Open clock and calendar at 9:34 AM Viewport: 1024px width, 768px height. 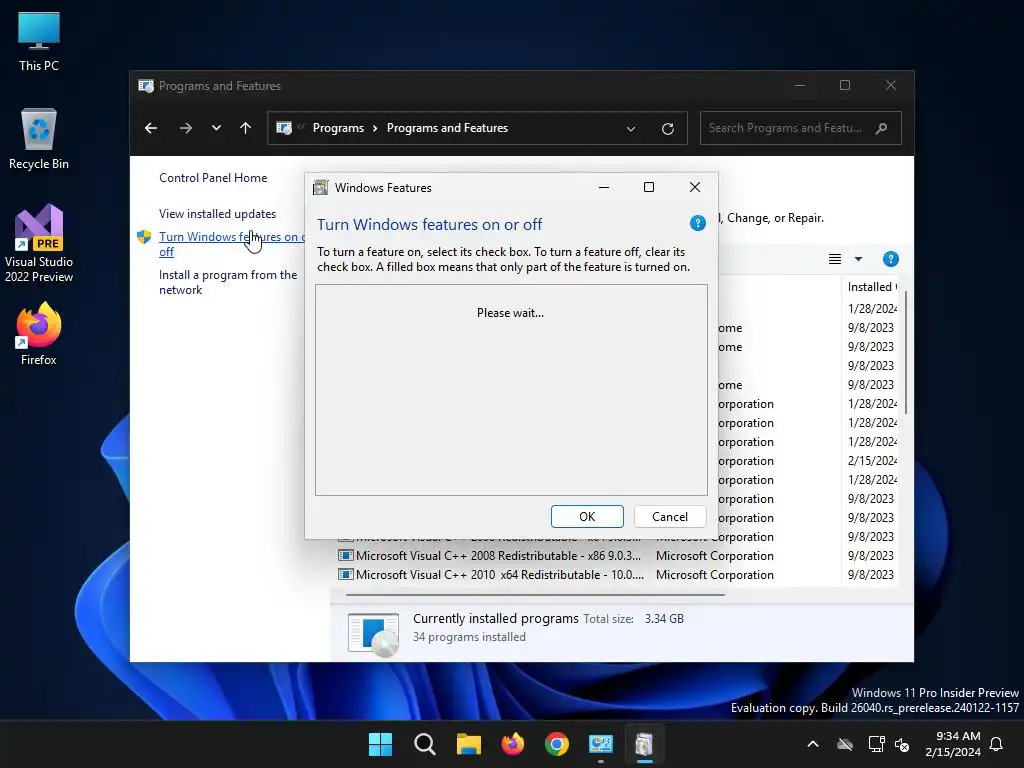tap(953, 744)
